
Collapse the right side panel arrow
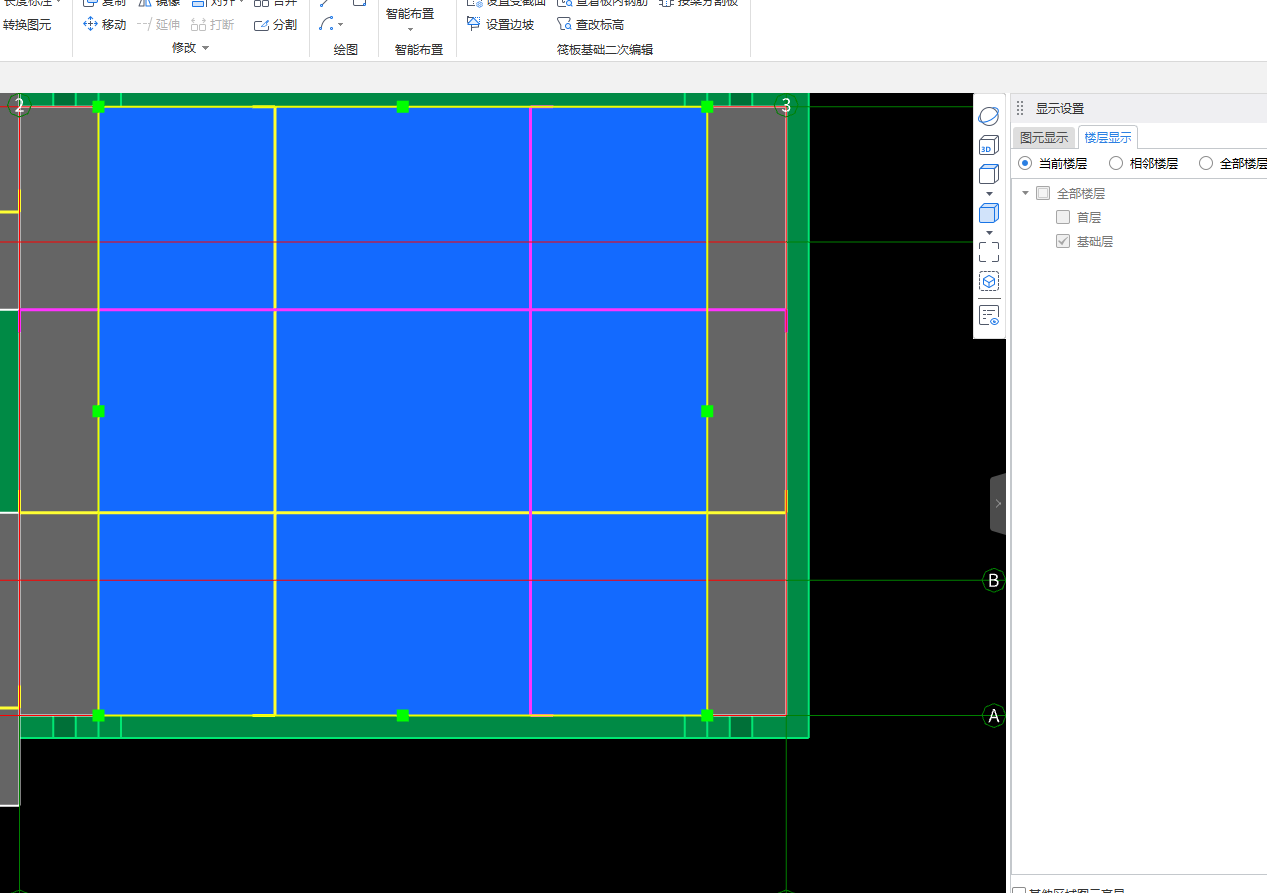pos(998,504)
